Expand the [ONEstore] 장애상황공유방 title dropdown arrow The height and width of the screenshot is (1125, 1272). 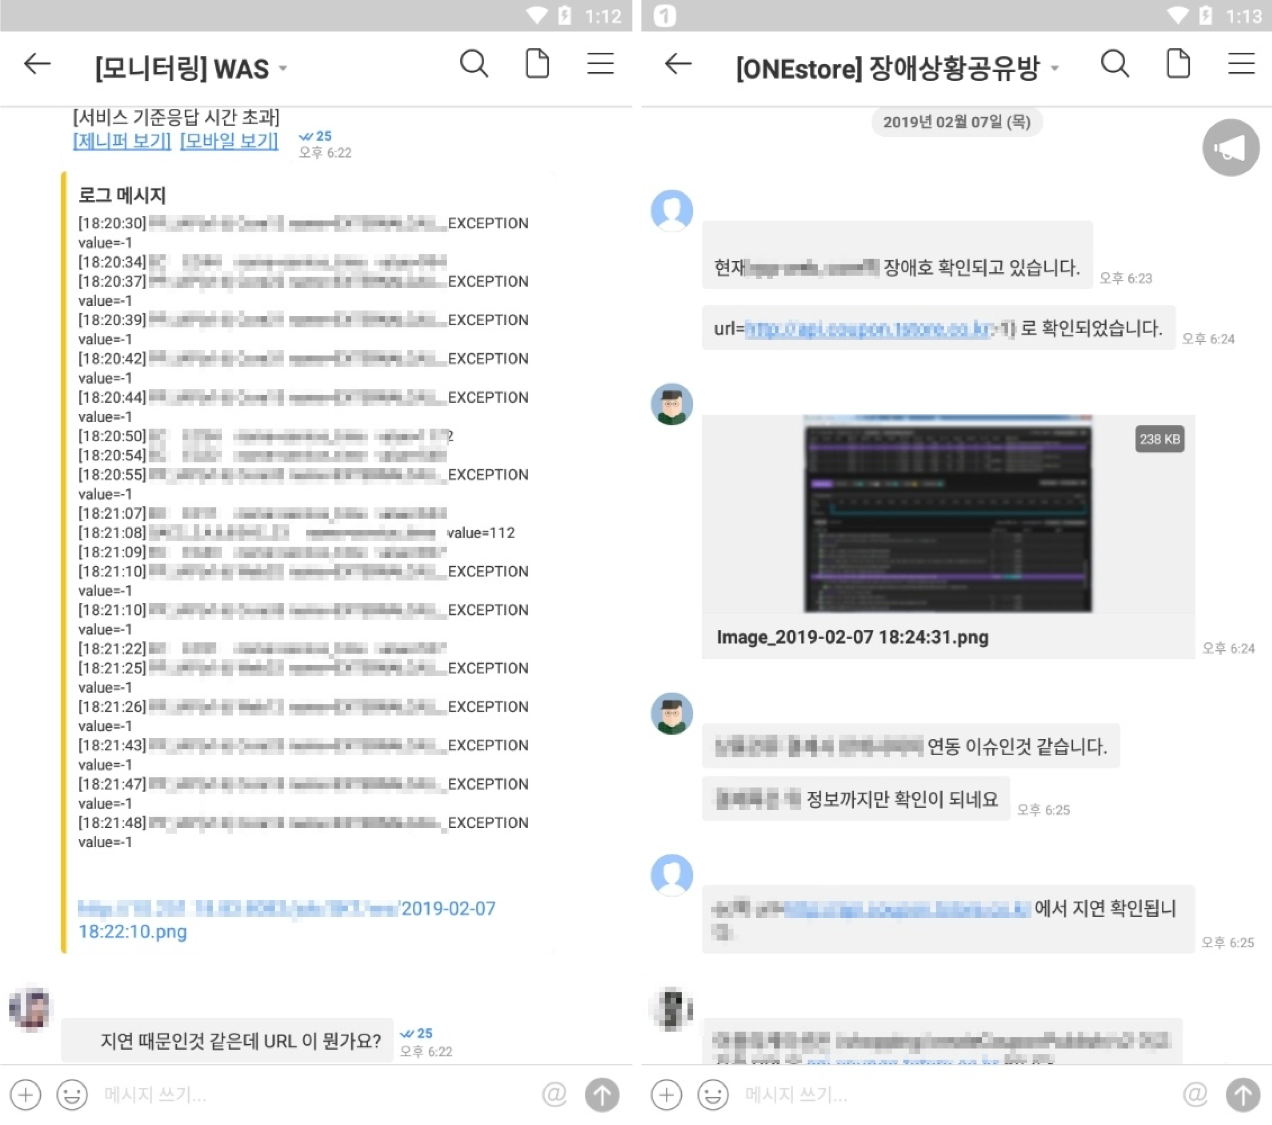pyautogui.click(x=1055, y=69)
